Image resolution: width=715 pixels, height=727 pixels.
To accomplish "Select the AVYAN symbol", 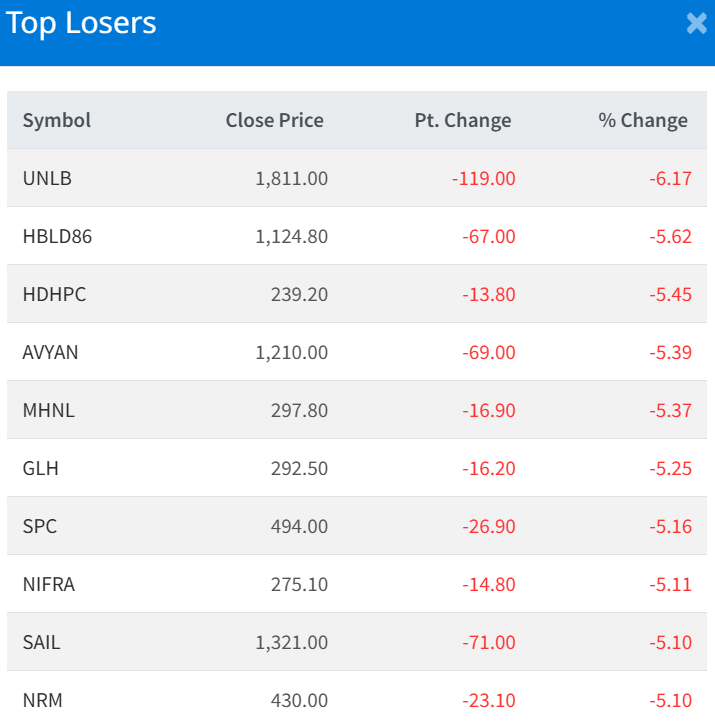I will point(50,353).
